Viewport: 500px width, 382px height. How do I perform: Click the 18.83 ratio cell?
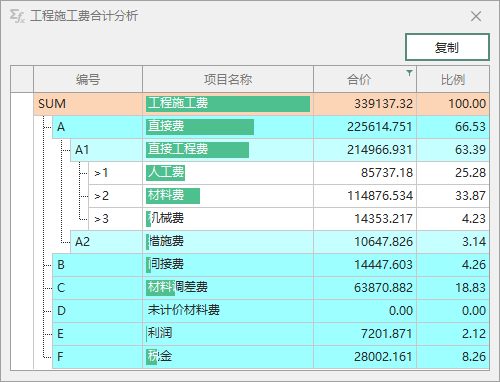(453, 288)
